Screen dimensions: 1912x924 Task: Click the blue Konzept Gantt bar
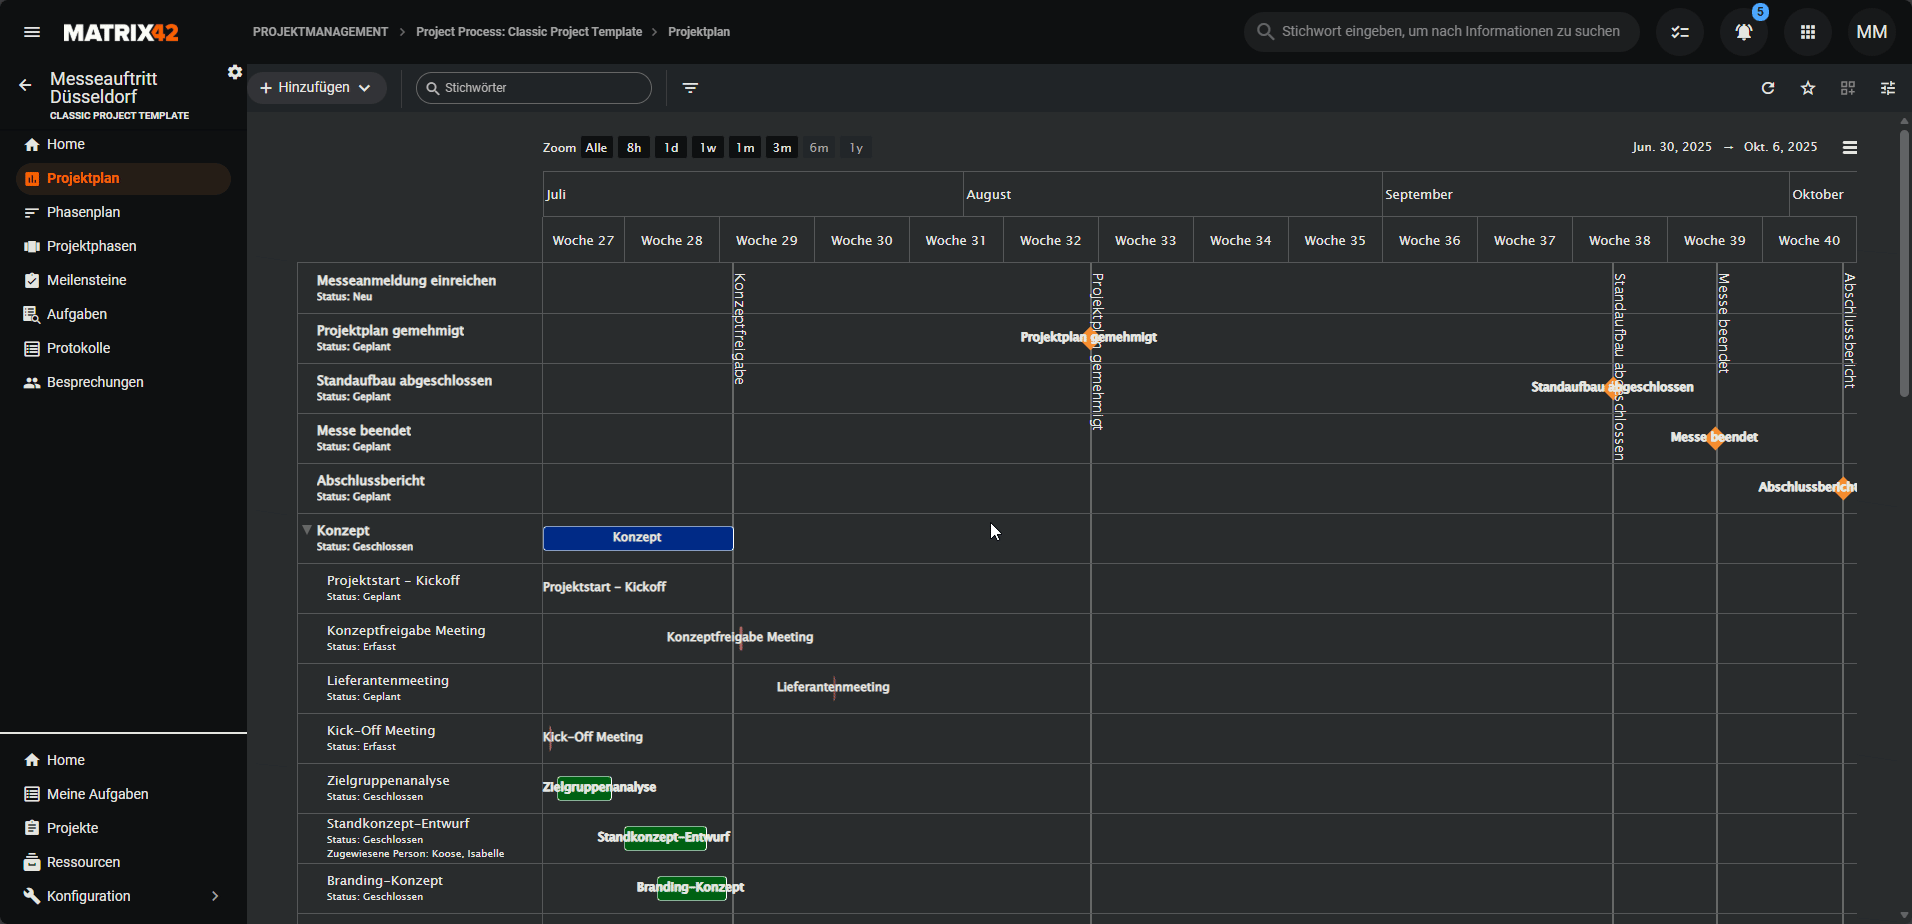638,538
